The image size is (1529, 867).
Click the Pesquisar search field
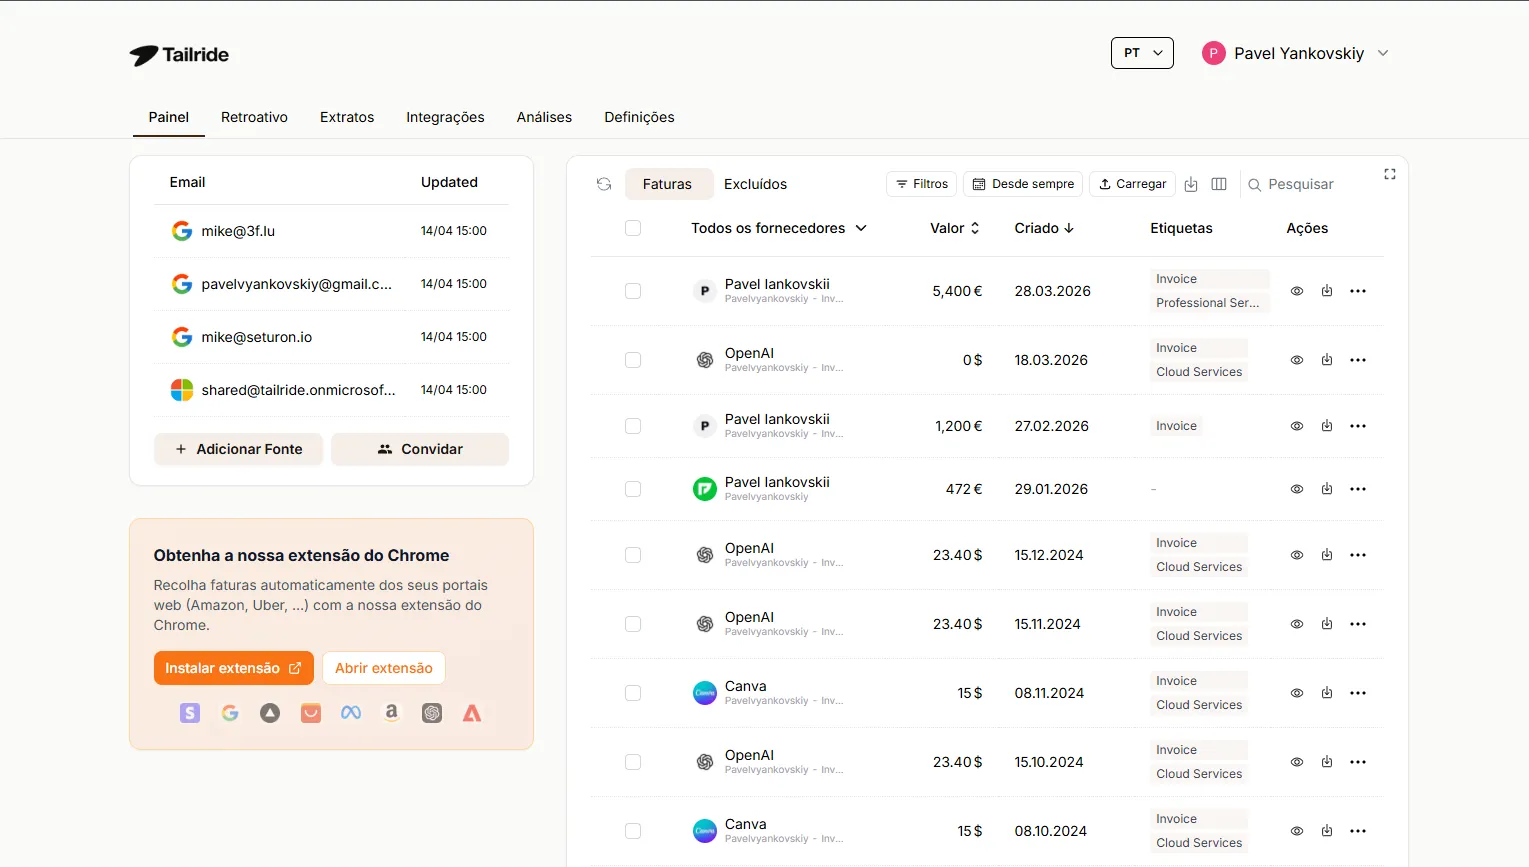(x=1300, y=184)
